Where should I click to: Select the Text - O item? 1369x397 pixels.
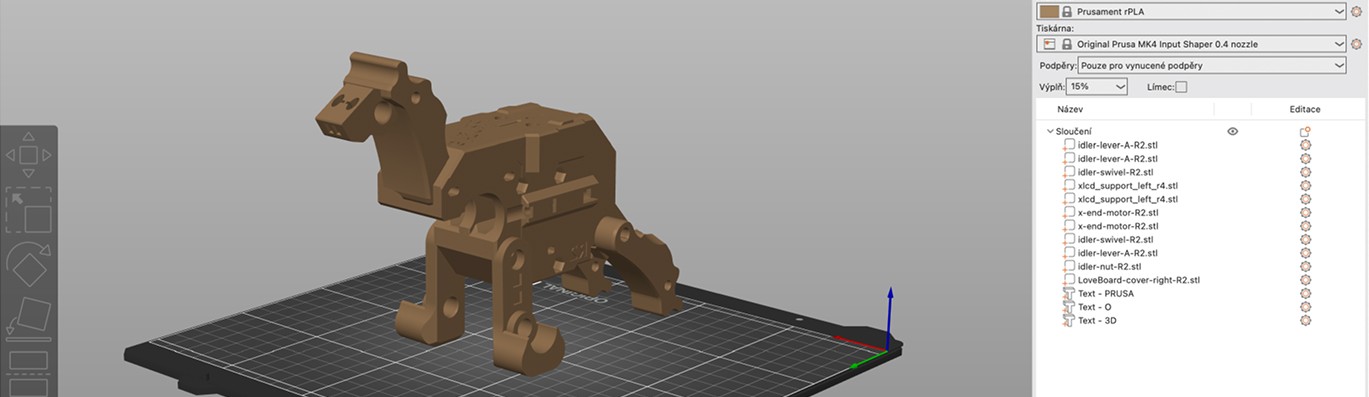pos(1094,307)
